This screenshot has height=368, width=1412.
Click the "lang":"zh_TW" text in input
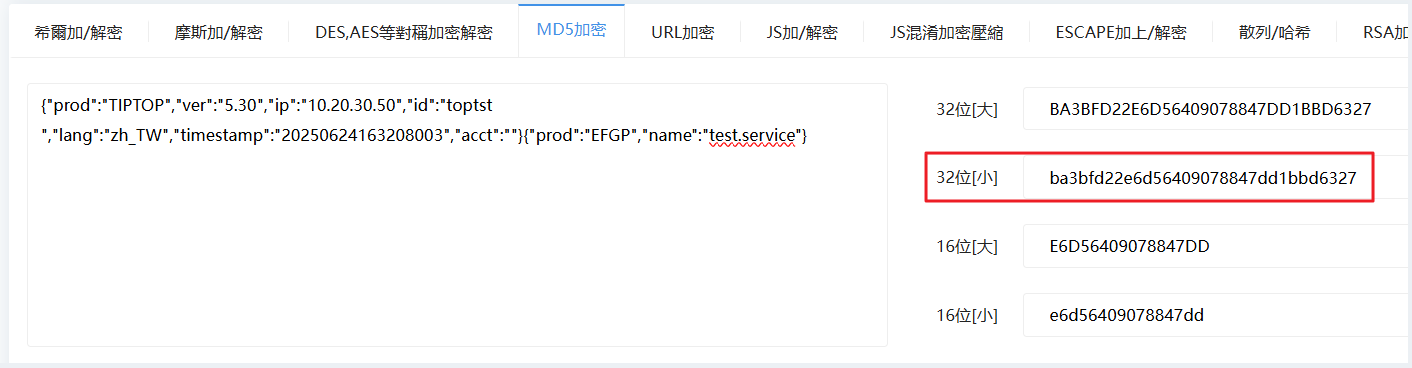pos(110,135)
